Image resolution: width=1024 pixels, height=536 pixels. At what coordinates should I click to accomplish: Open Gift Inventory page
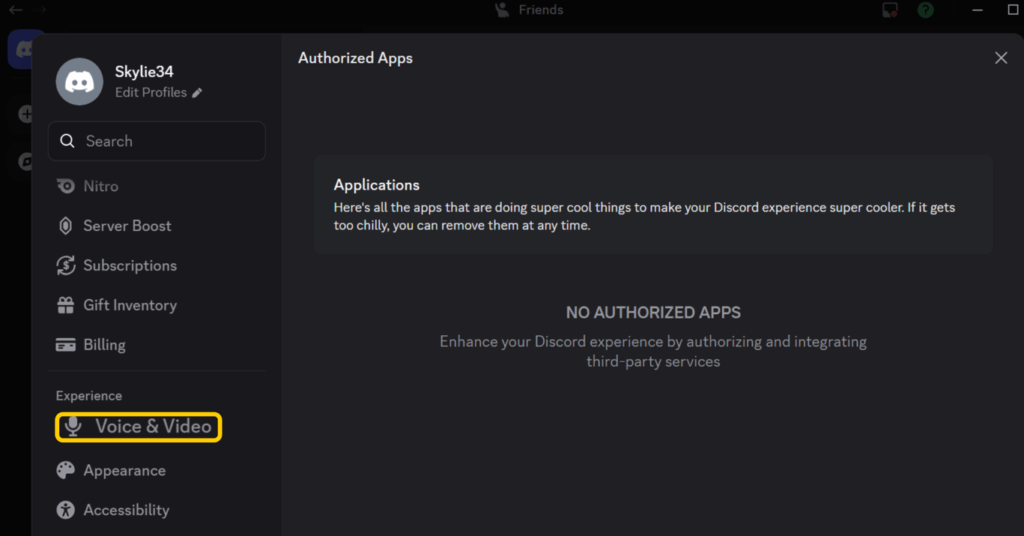tap(117, 305)
